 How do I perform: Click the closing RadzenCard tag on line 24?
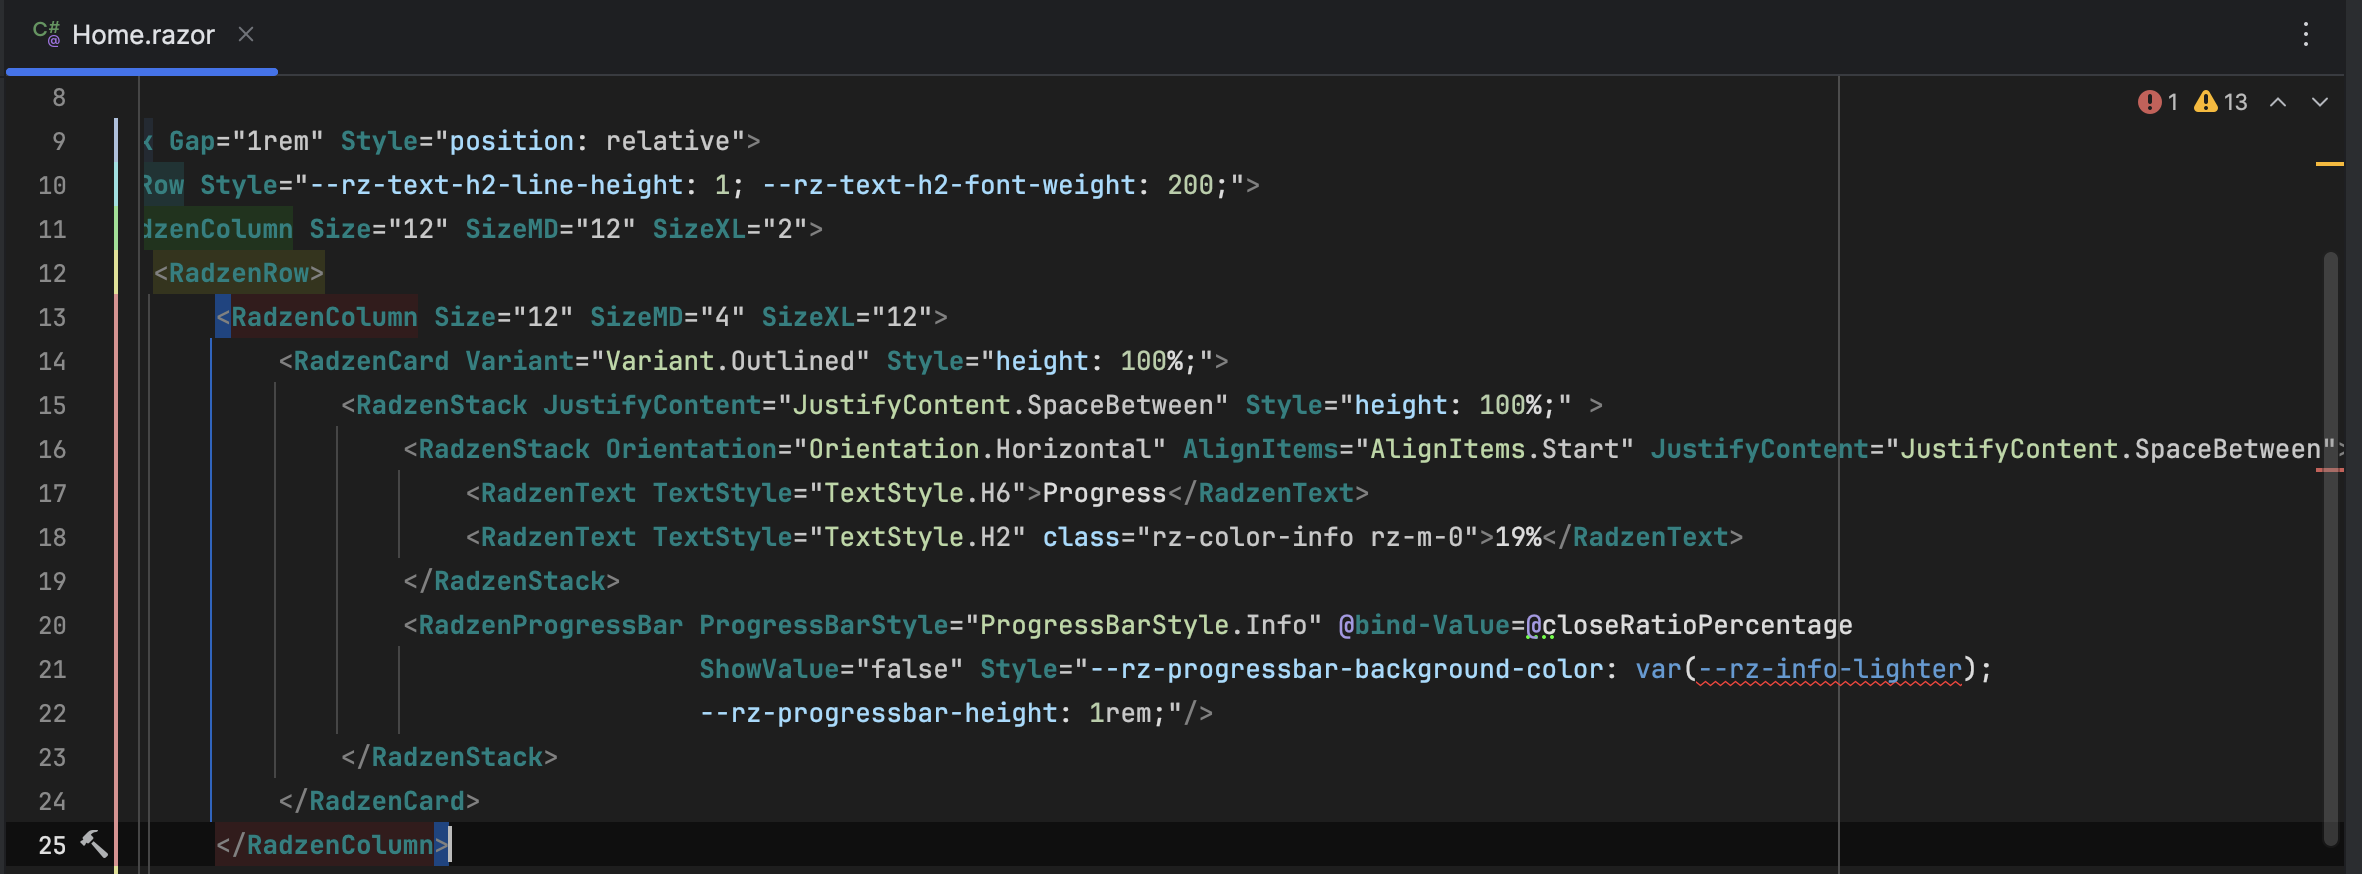pyautogui.click(x=379, y=801)
